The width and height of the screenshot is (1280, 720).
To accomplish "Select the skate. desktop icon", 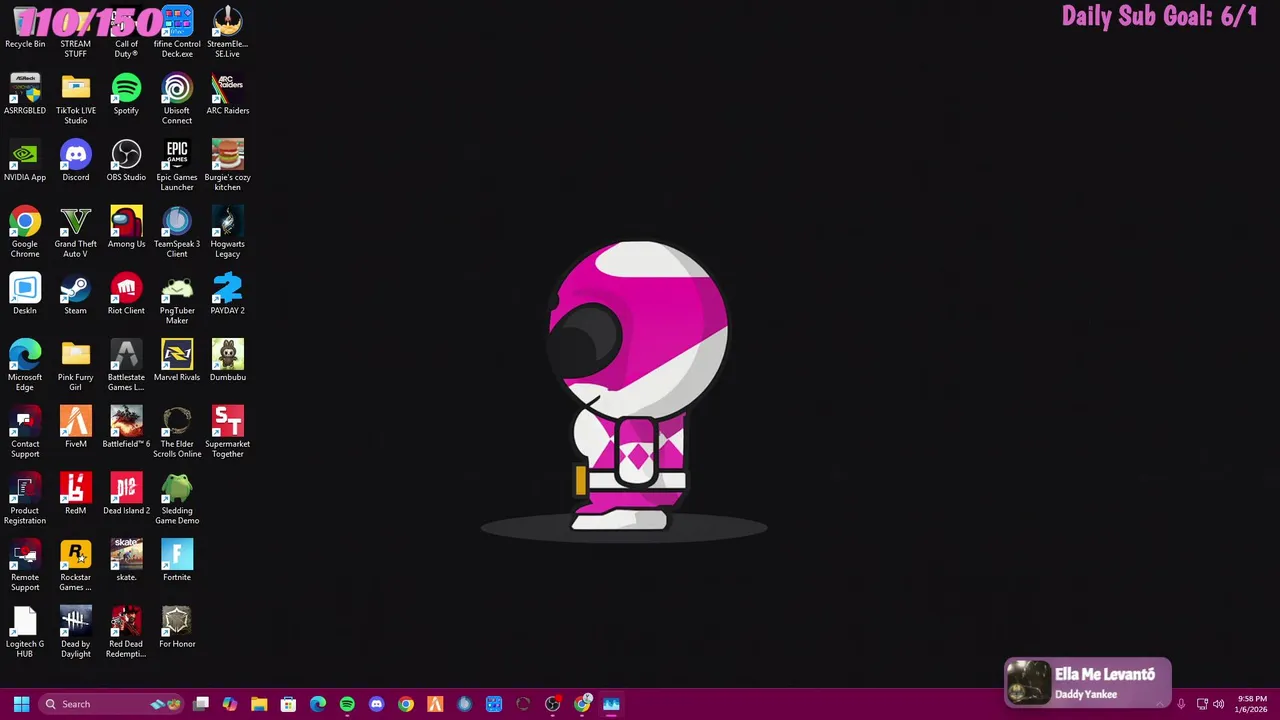I will 126,562.
